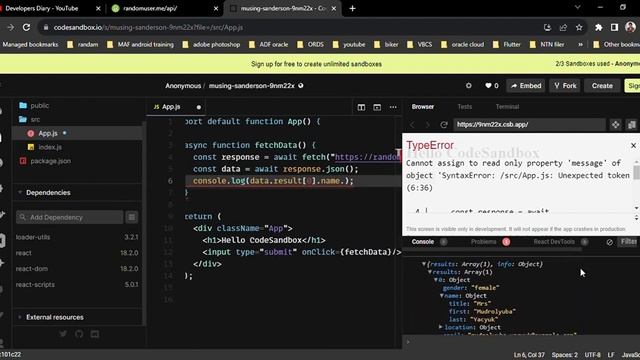This screenshot has width=640, height=360.
Task: Bookmark this page with the star icon
Action: click(x=579, y=27)
